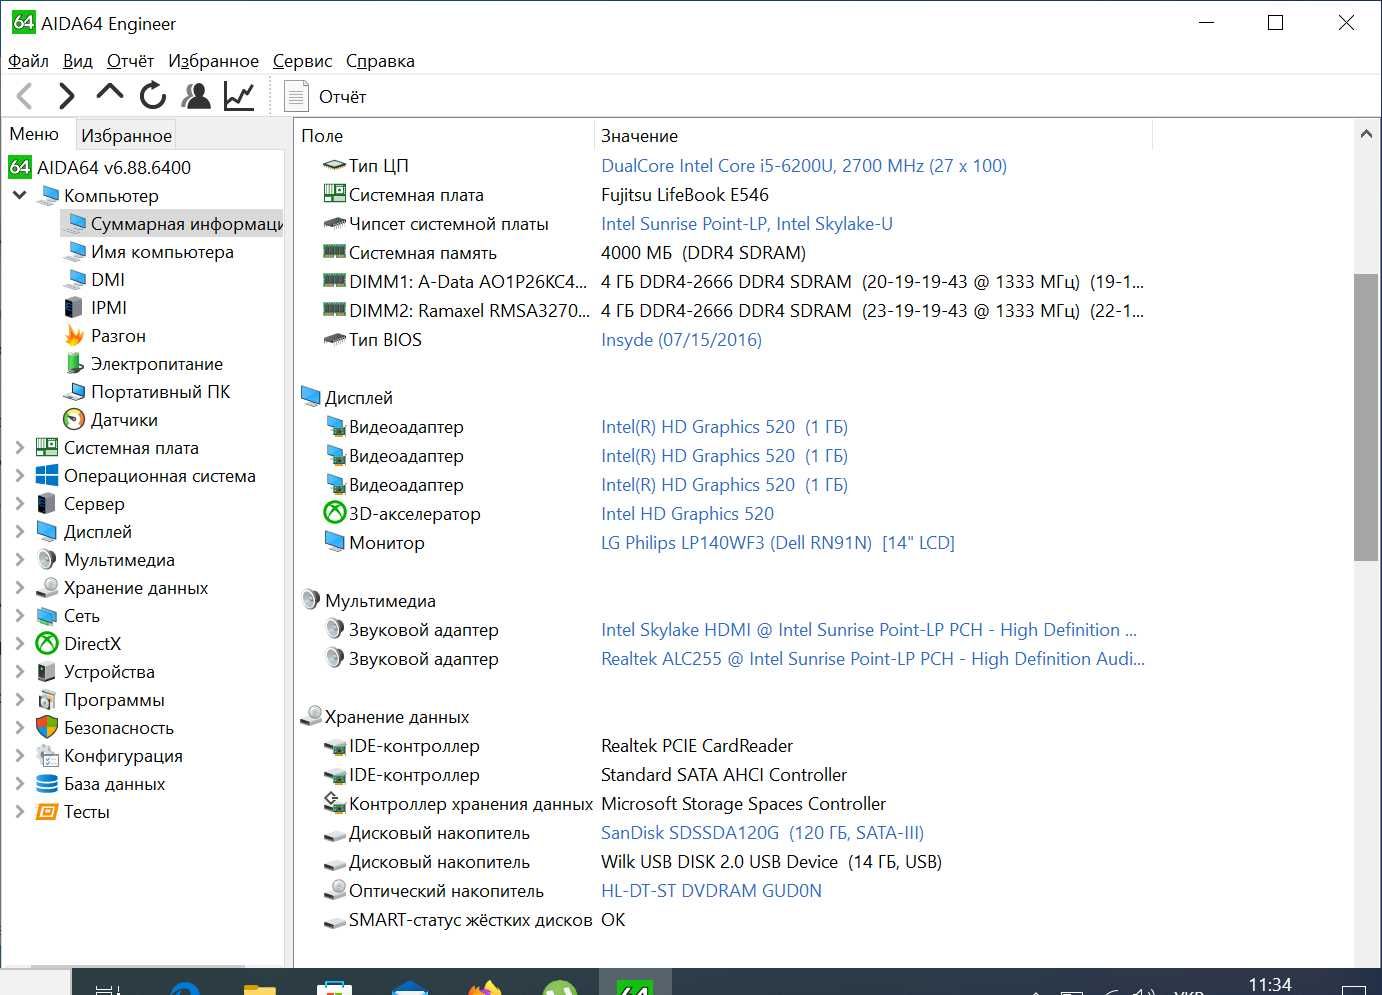Click the vertical scrollbar up arrow
The image size is (1382, 995).
tap(1367, 133)
